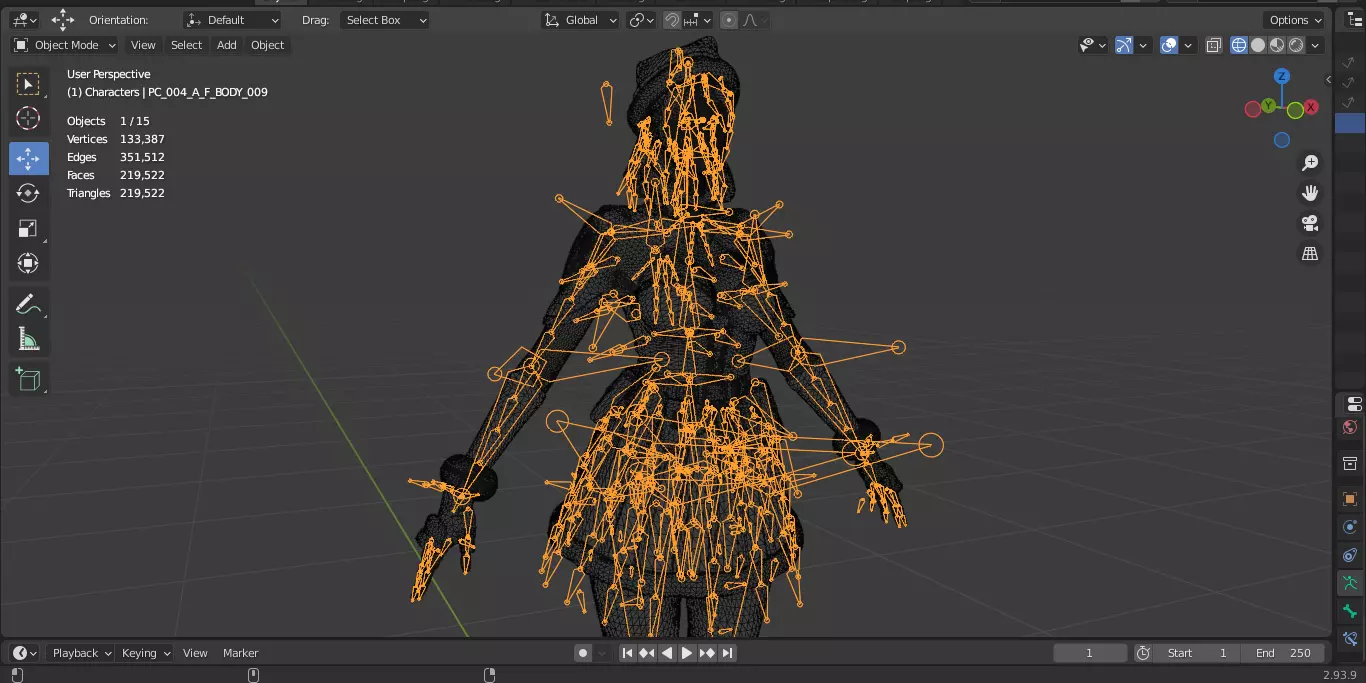
Task: Activate the 3D Cursor tool
Action: click(28, 119)
